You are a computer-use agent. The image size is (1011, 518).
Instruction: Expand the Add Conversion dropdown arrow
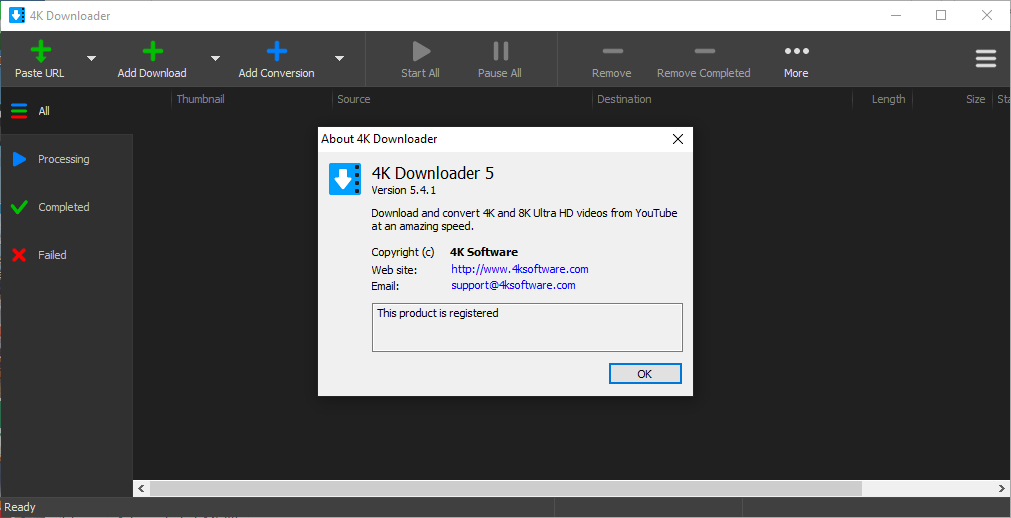click(x=339, y=58)
